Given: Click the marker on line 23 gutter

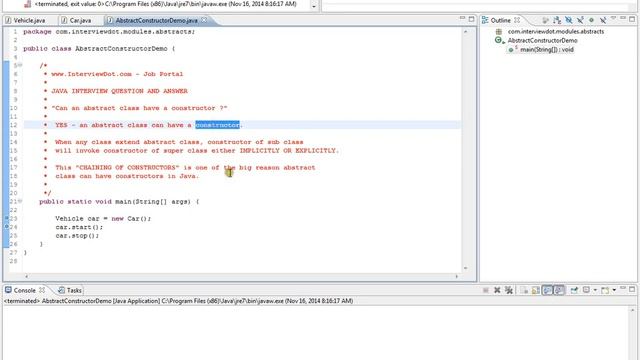Looking at the screenshot, I should (x=7, y=218).
